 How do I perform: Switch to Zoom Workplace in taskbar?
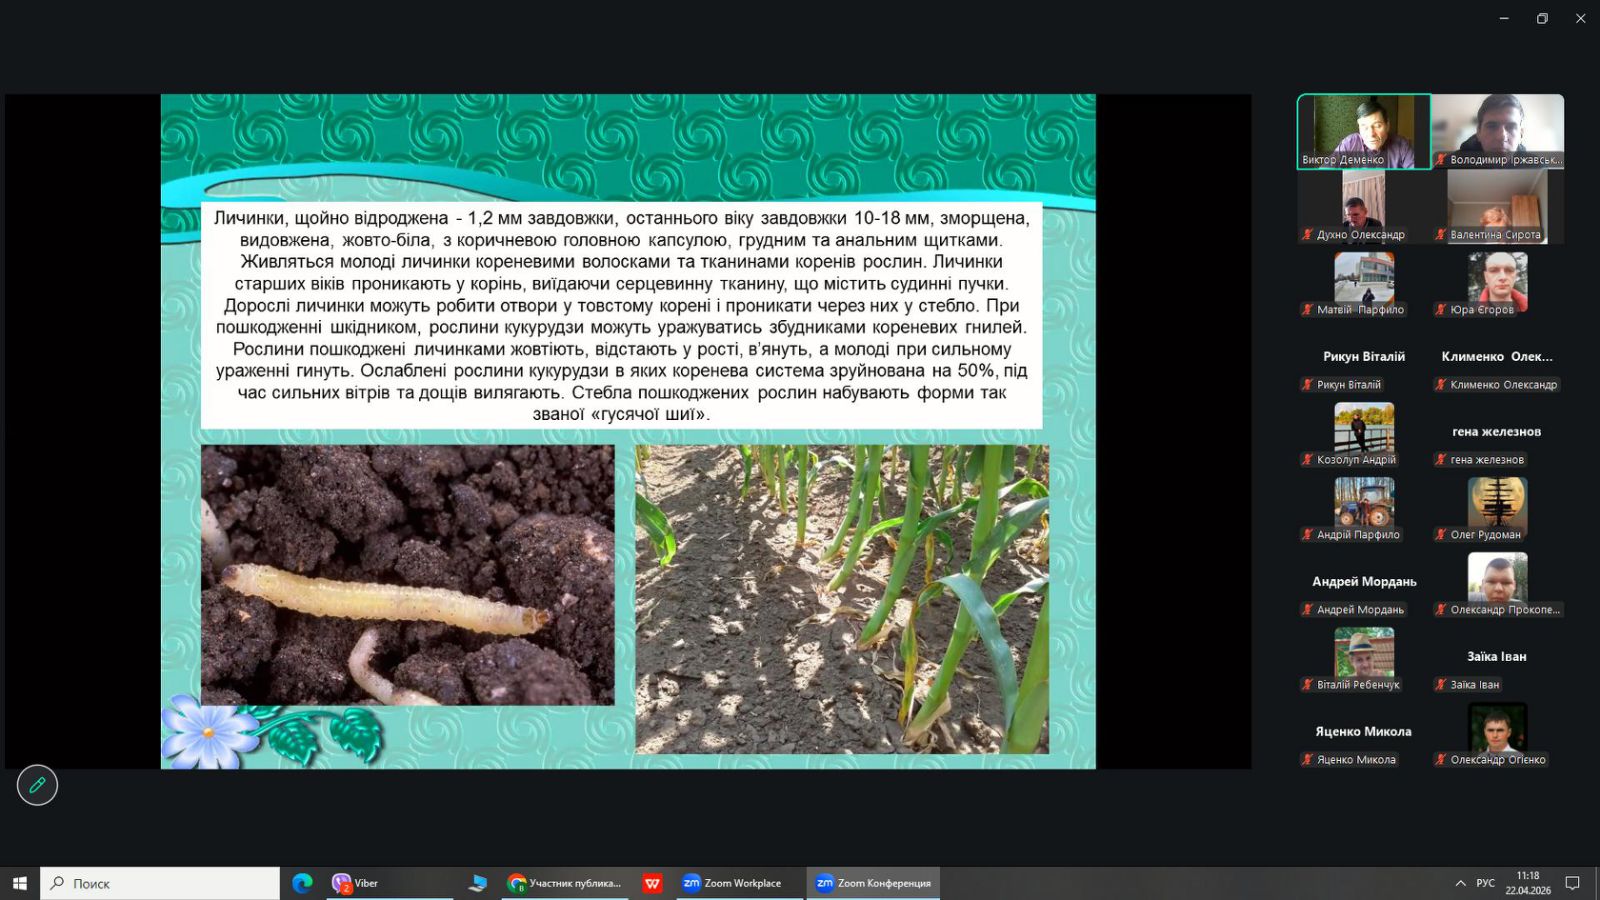[732, 883]
